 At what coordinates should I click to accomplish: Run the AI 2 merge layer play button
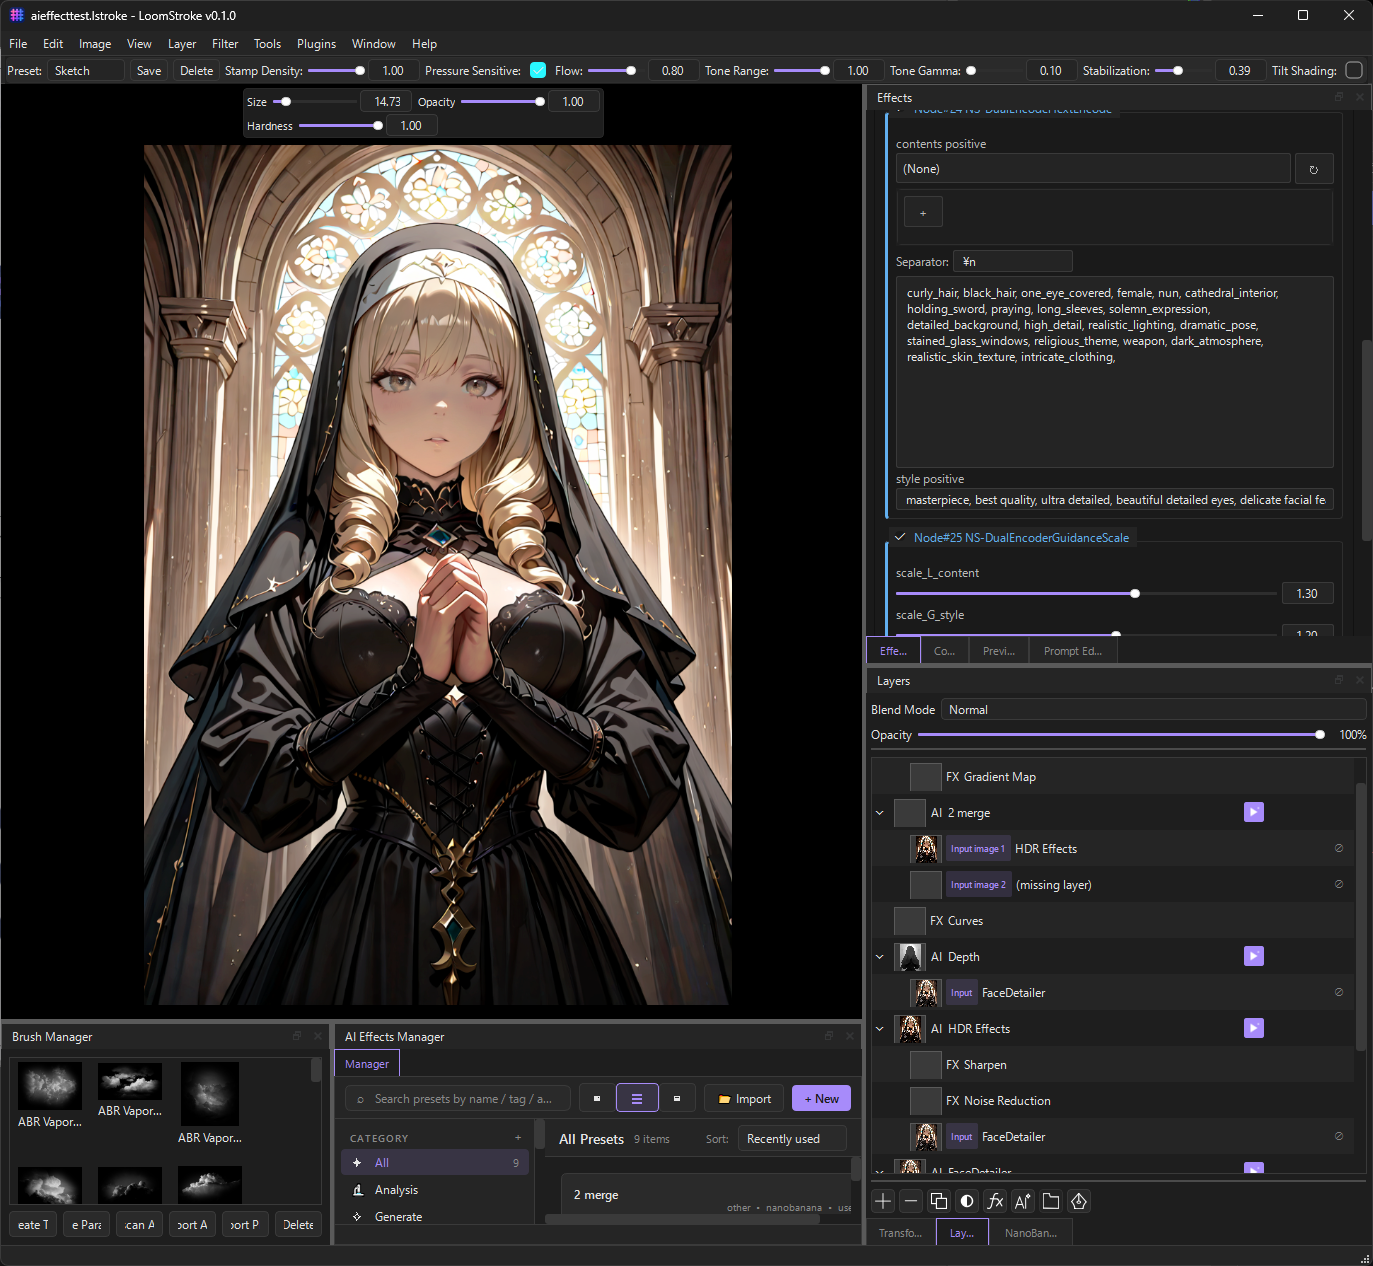[x=1254, y=812]
